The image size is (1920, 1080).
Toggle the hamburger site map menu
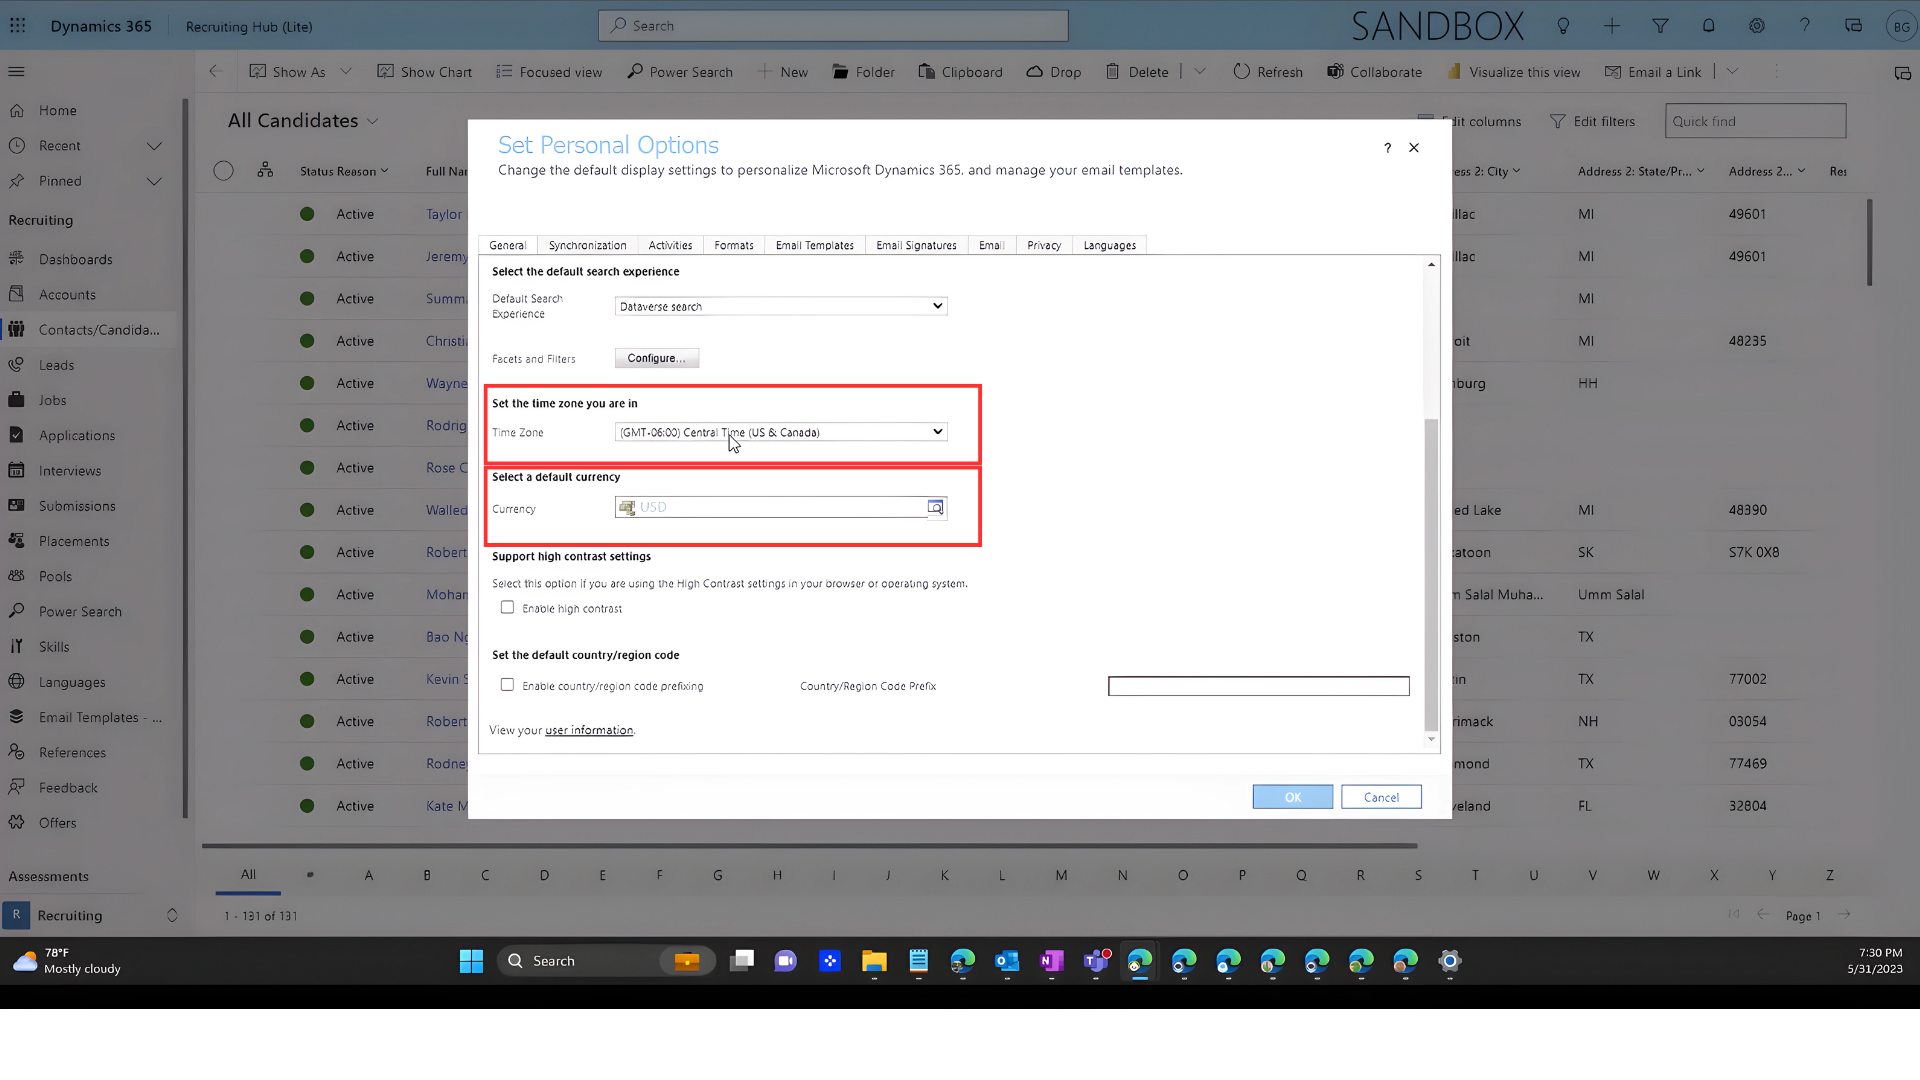click(x=16, y=71)
